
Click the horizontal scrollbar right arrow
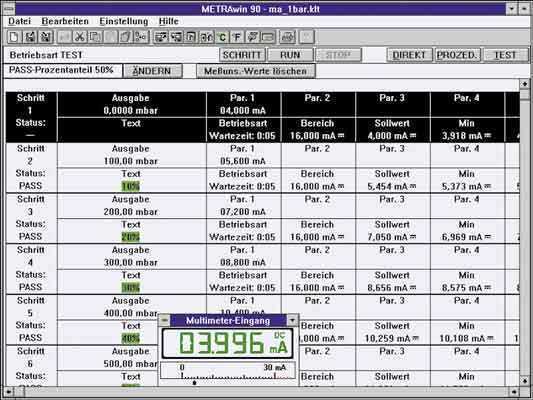coord(514,392)
